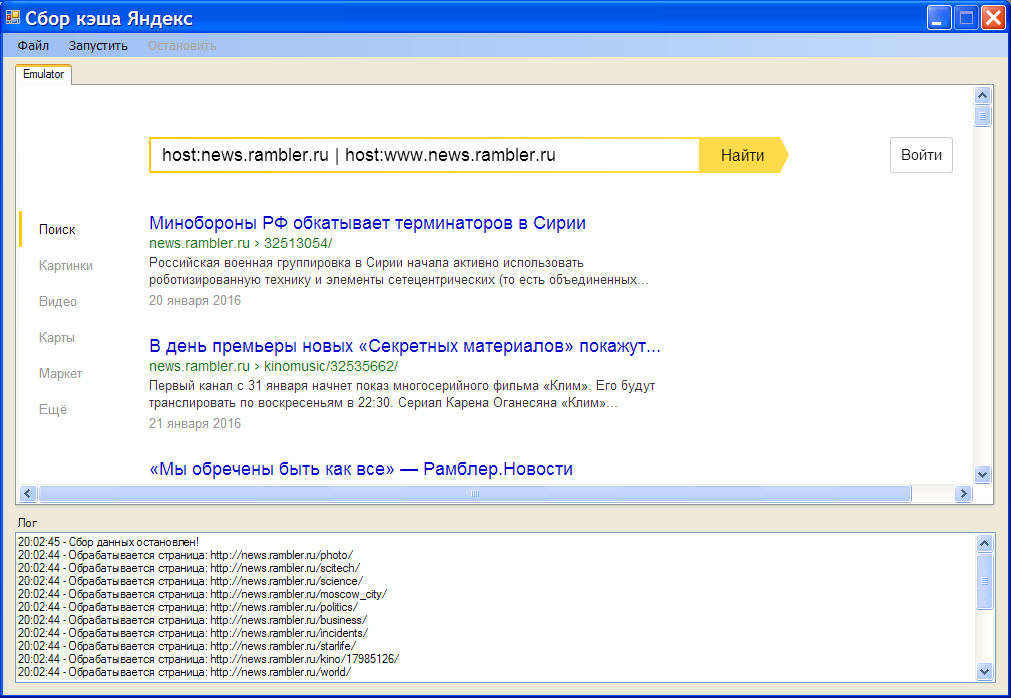Screen dimensions: 1011x698
Task: Click log line with news.rambler.ru/photo/
Action: (x=186, y=555)
